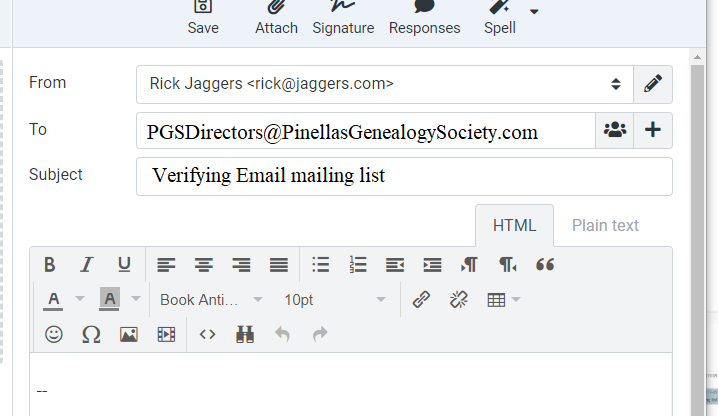The width and height of the screenshot is (718, 416).
Task: Increase paragraph indent
Action: tap(432, 265)
